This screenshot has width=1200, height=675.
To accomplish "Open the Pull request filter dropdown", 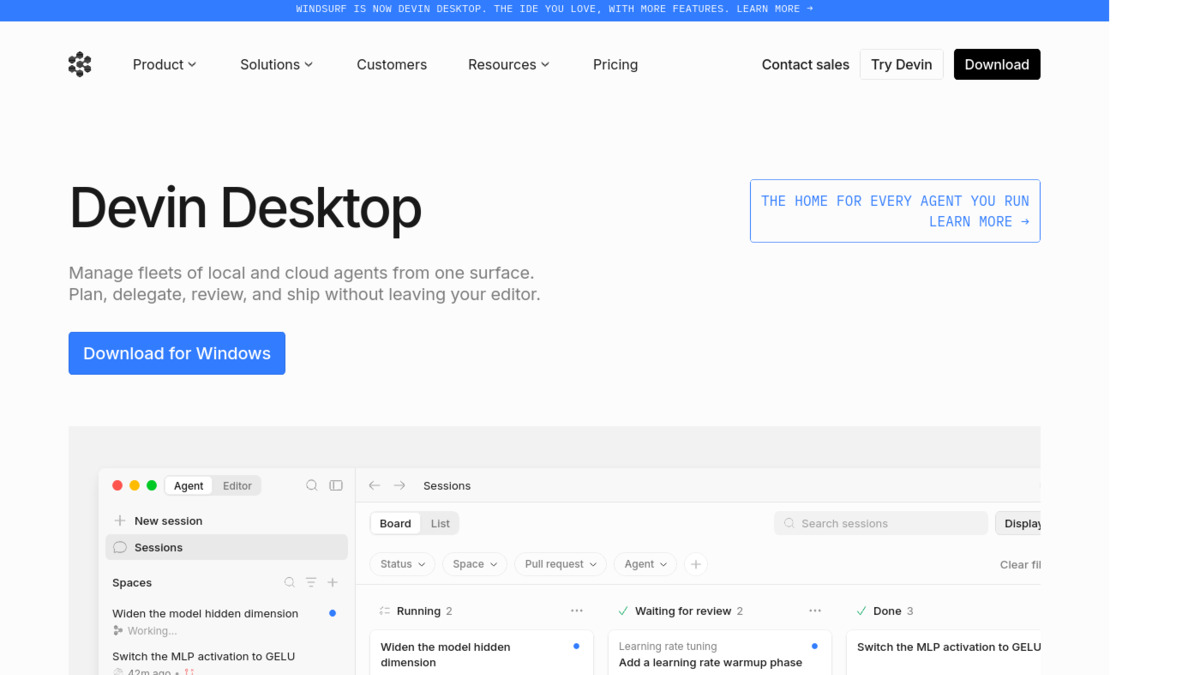I will (560, 564).
